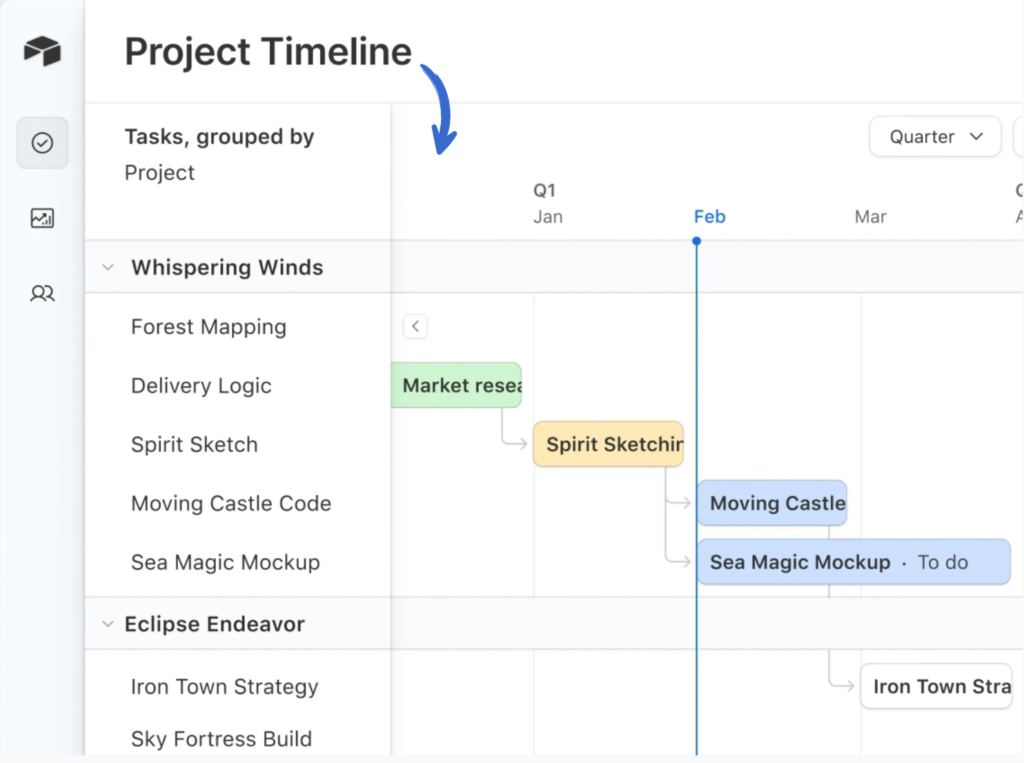Click the Whispering Winds group name
The image size is (1024, 763).
[227, 267]
